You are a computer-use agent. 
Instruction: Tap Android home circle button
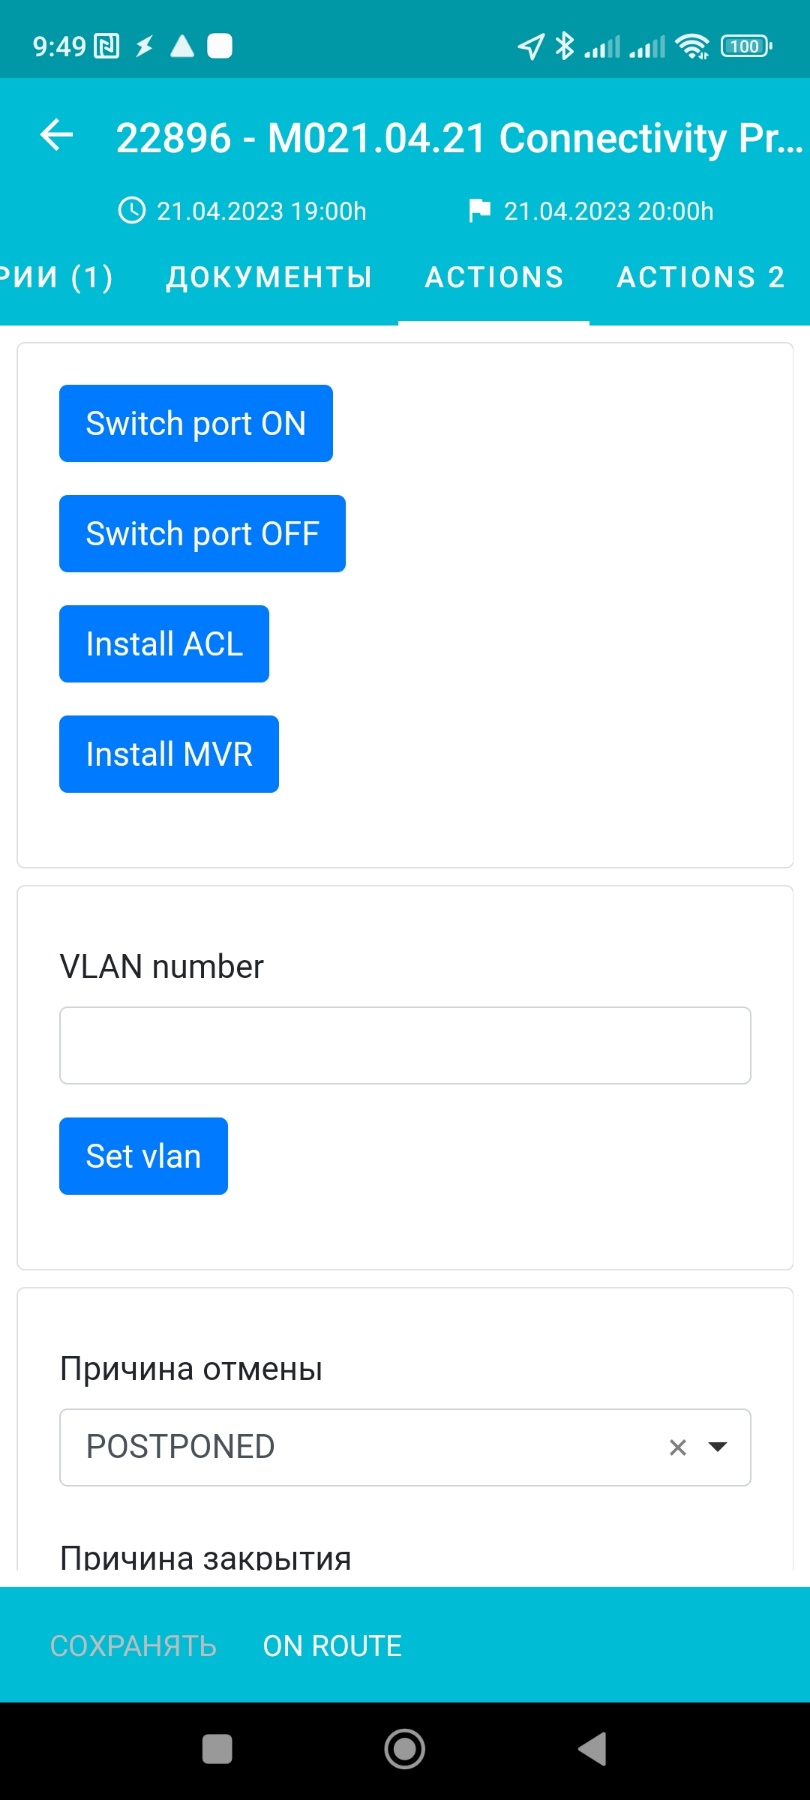[x=405, y=1749]
